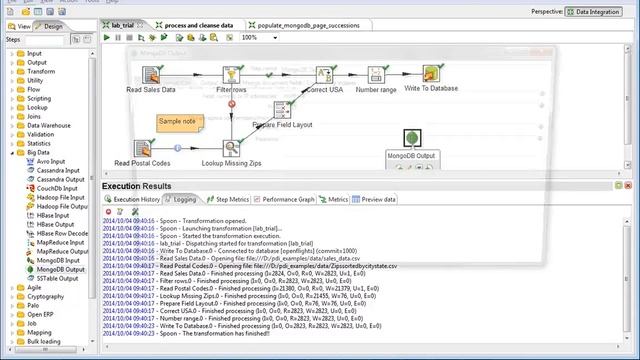Pause the running transformation
Screen dimensions: 640x360
click(118, 38)
